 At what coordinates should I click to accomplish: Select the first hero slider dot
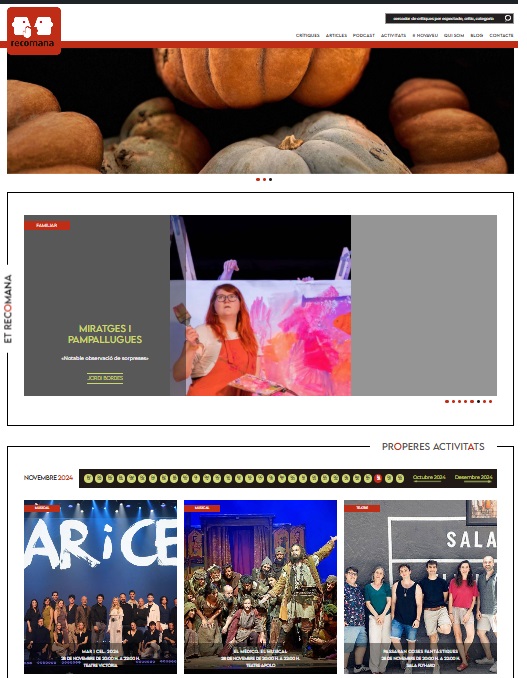(x=258, y=179)
